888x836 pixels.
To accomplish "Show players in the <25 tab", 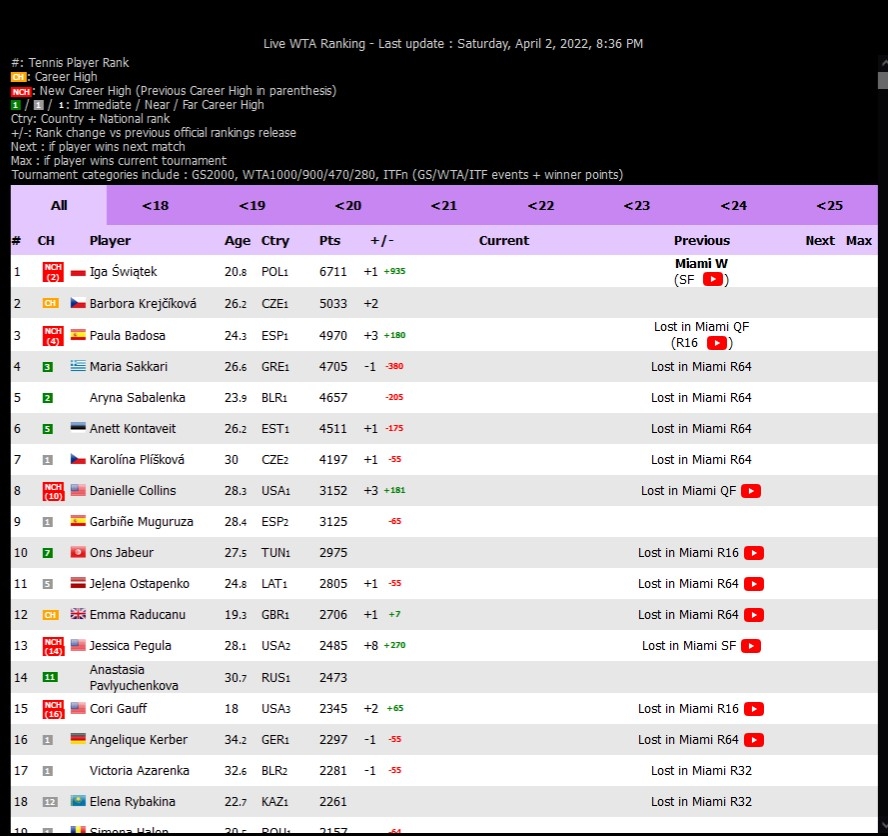I will pyautogui.click(x=829, y=206).
